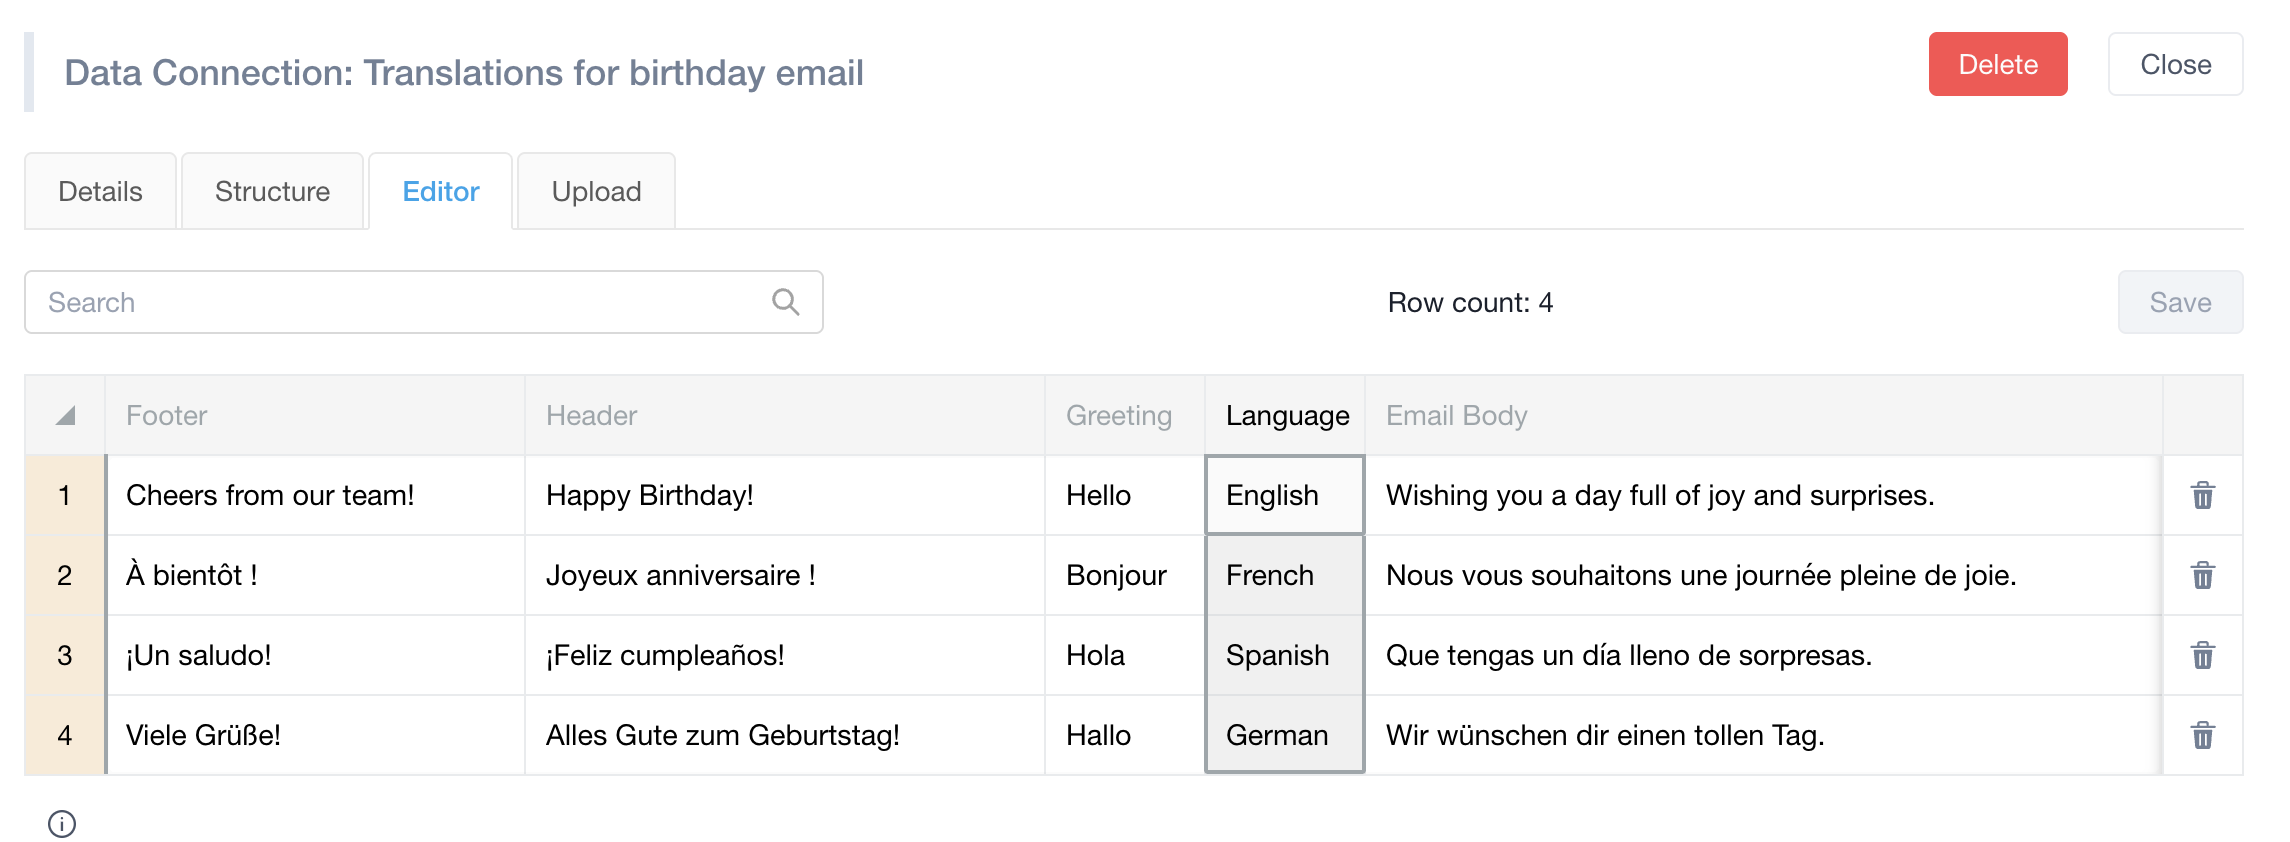Viewport: 2290px width, 842px height.
Task: Click the Save button
Action: [x=2180, y=302]
